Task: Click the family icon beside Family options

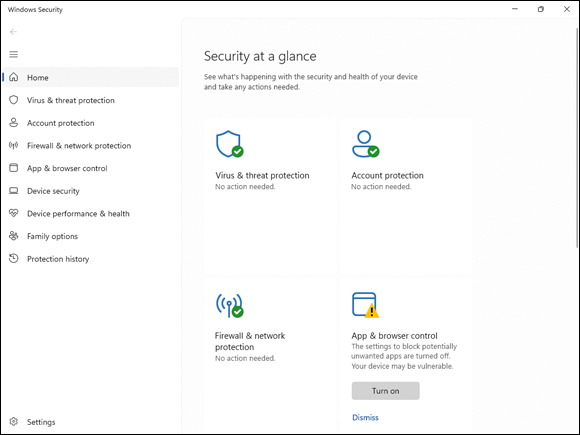Action: pyautogui.click(x=14, y=236)
